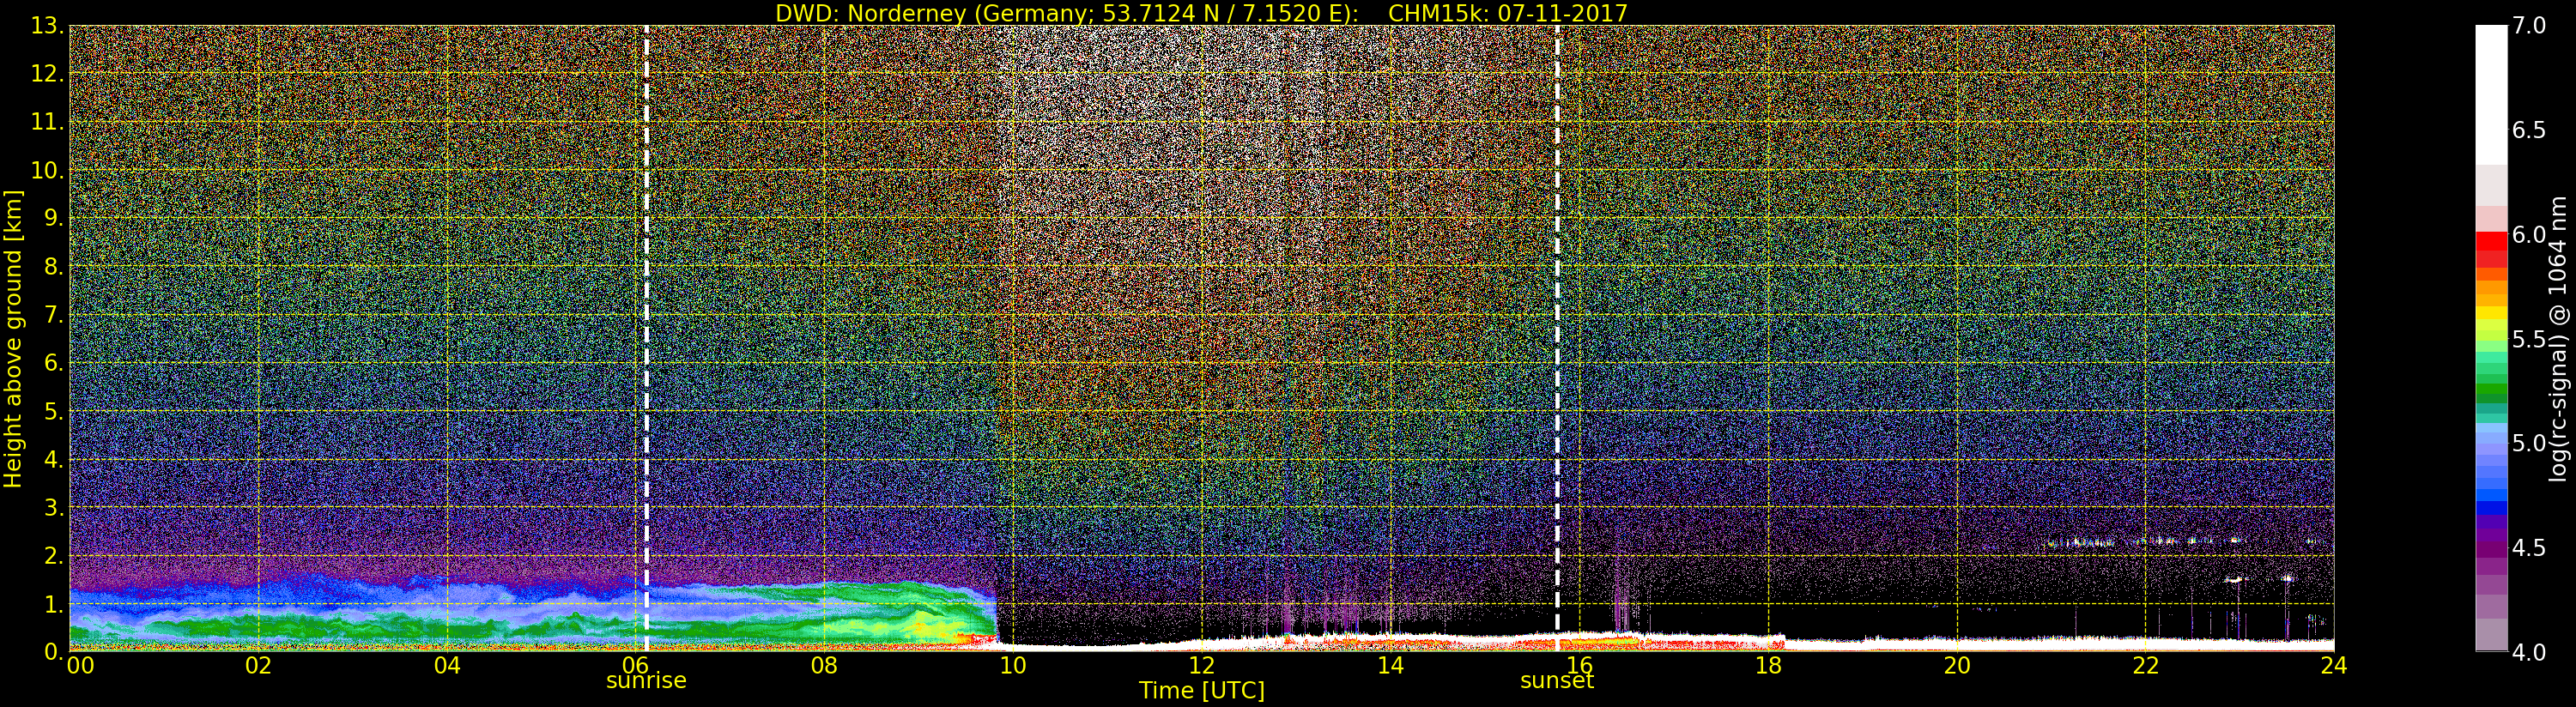The width and height of the screenshot is (2576, 707).
Task: Click height axis tick label "7."
Action: [53, 315]
